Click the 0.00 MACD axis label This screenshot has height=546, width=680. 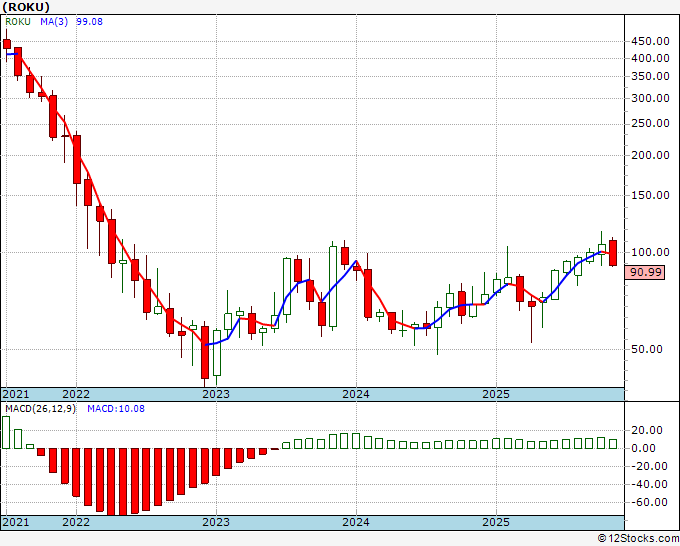coord(643,448)
